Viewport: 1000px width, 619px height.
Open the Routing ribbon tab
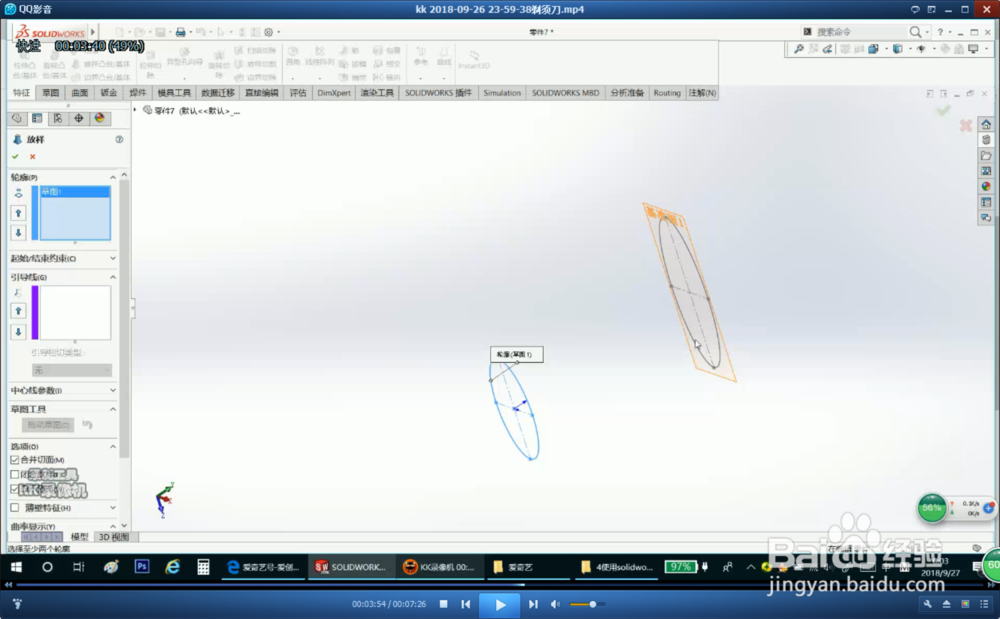(x=667, y=93)
